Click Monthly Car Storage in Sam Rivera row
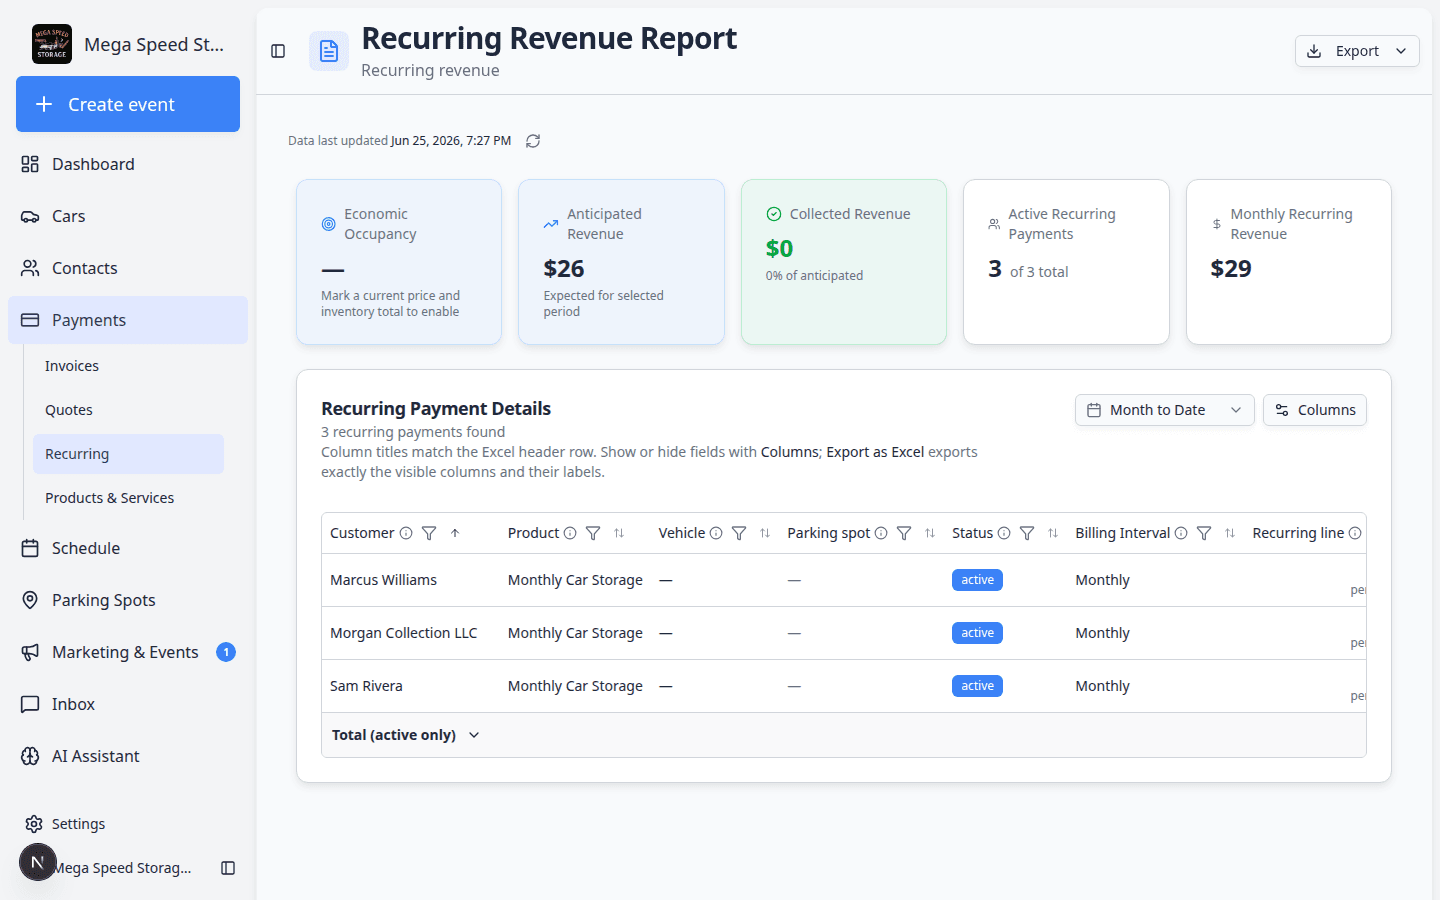This screenshot has width=1440, height=900. pyautogui.click(x=575, y=686)
